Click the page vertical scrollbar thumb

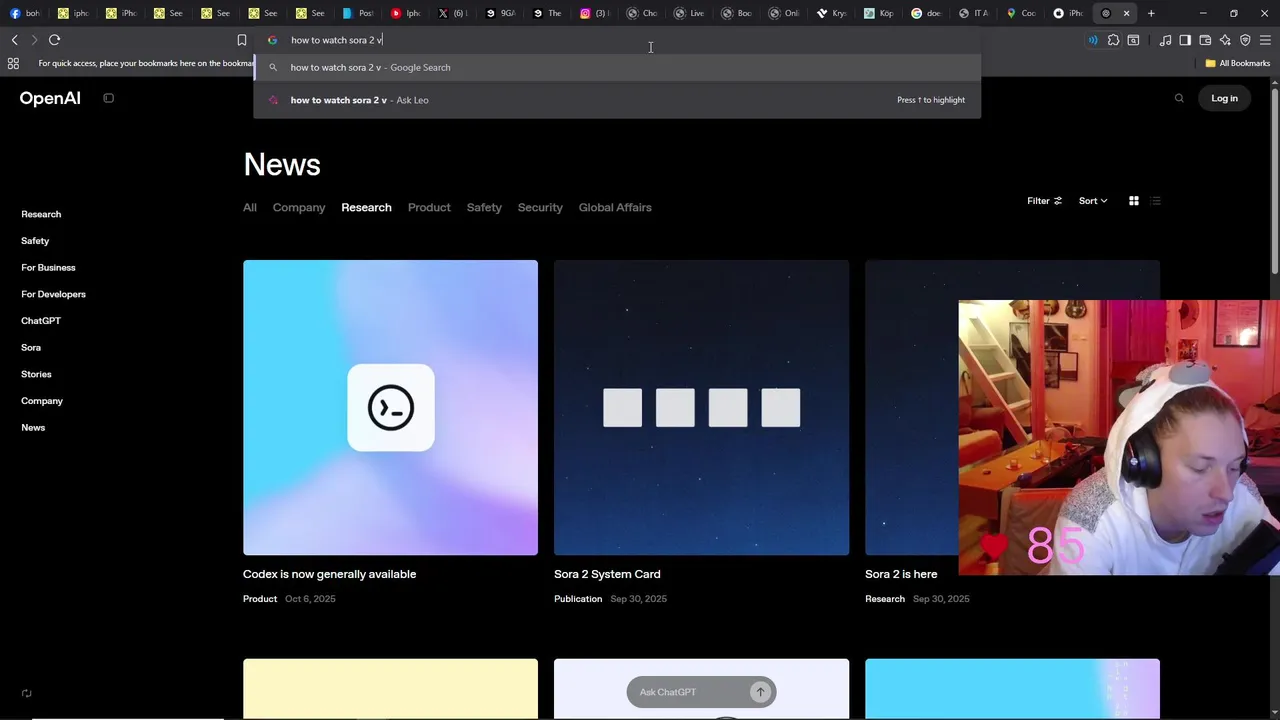point(1275,180)
